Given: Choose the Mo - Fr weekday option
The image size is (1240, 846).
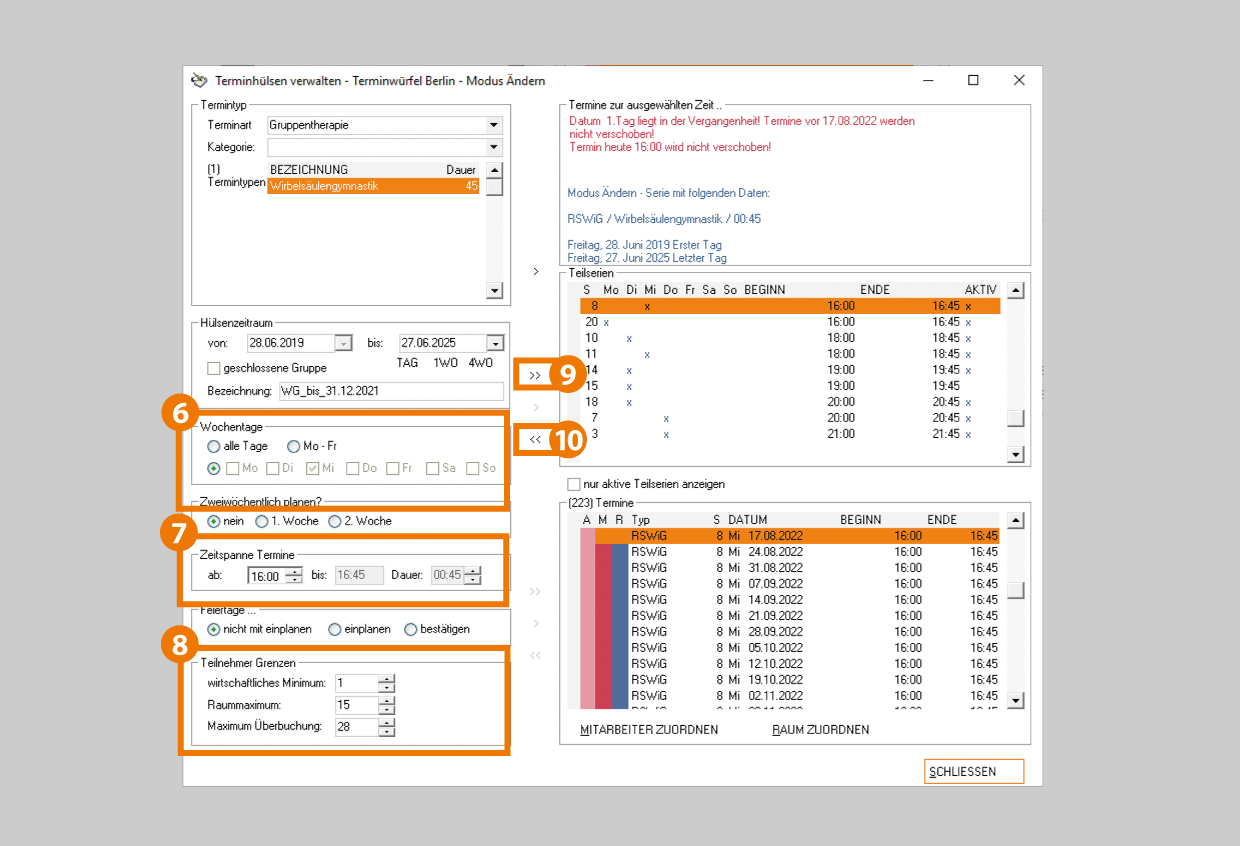Looking at the screenshot, I should [x=294, y=446].
